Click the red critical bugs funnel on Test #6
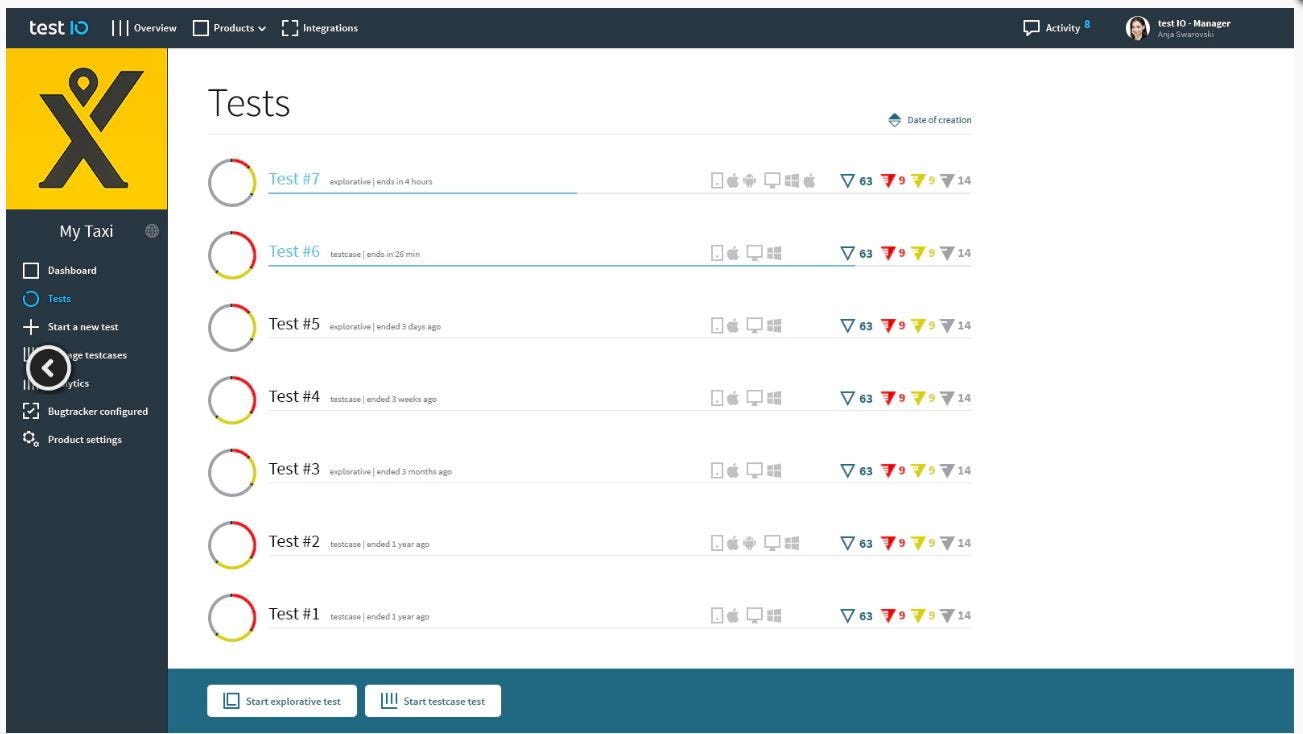Screen dimensions: 1303x734 pos(889,253)
